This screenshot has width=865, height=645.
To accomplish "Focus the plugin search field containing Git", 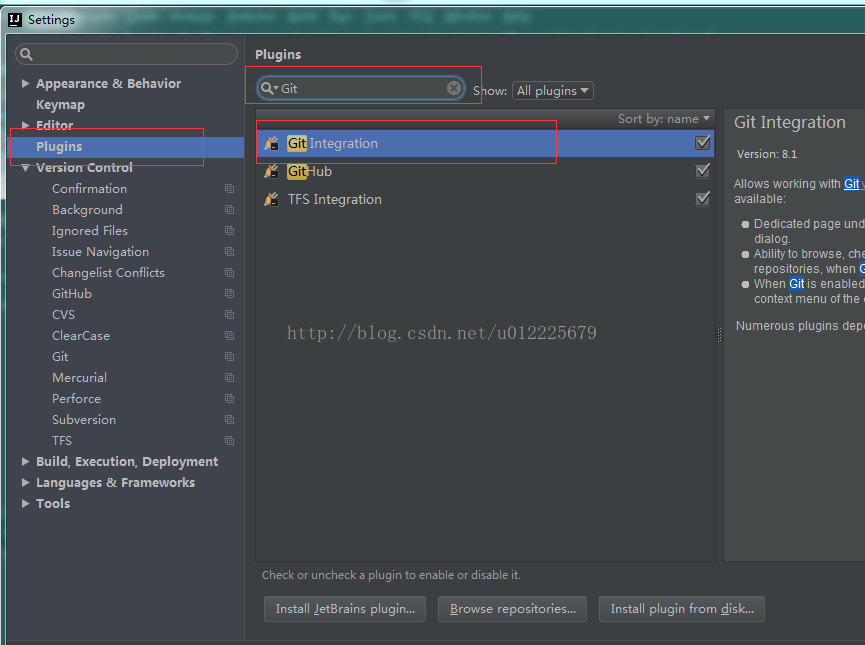I will pos(361,88).
